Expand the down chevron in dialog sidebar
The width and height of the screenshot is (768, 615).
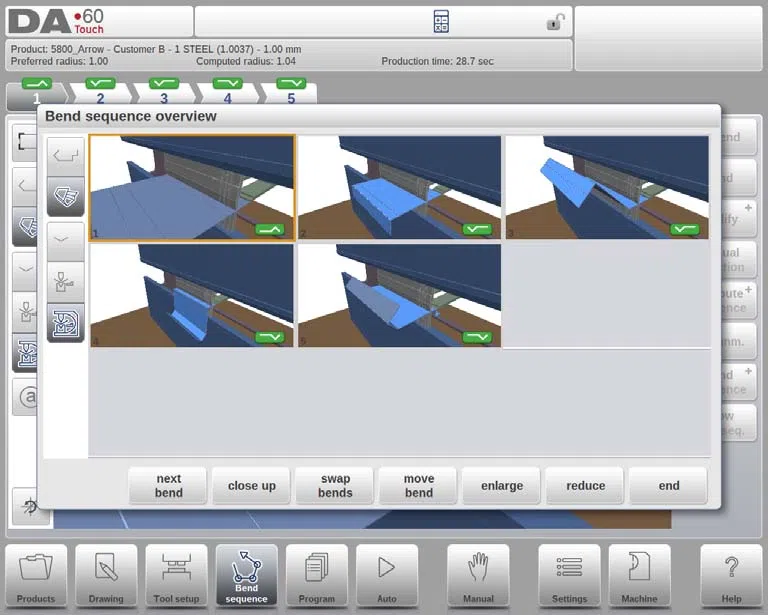(66, 240)
